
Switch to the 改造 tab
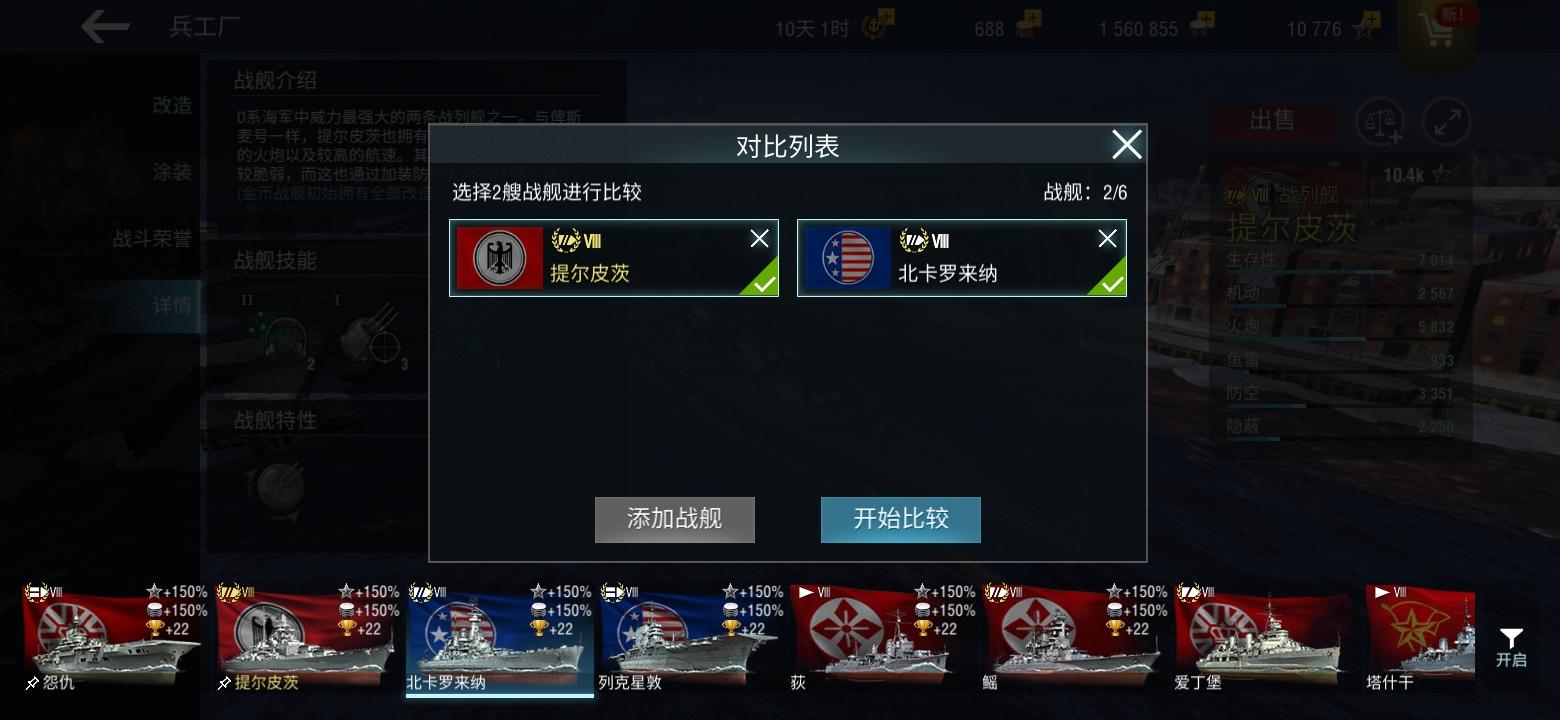[172, 105]
